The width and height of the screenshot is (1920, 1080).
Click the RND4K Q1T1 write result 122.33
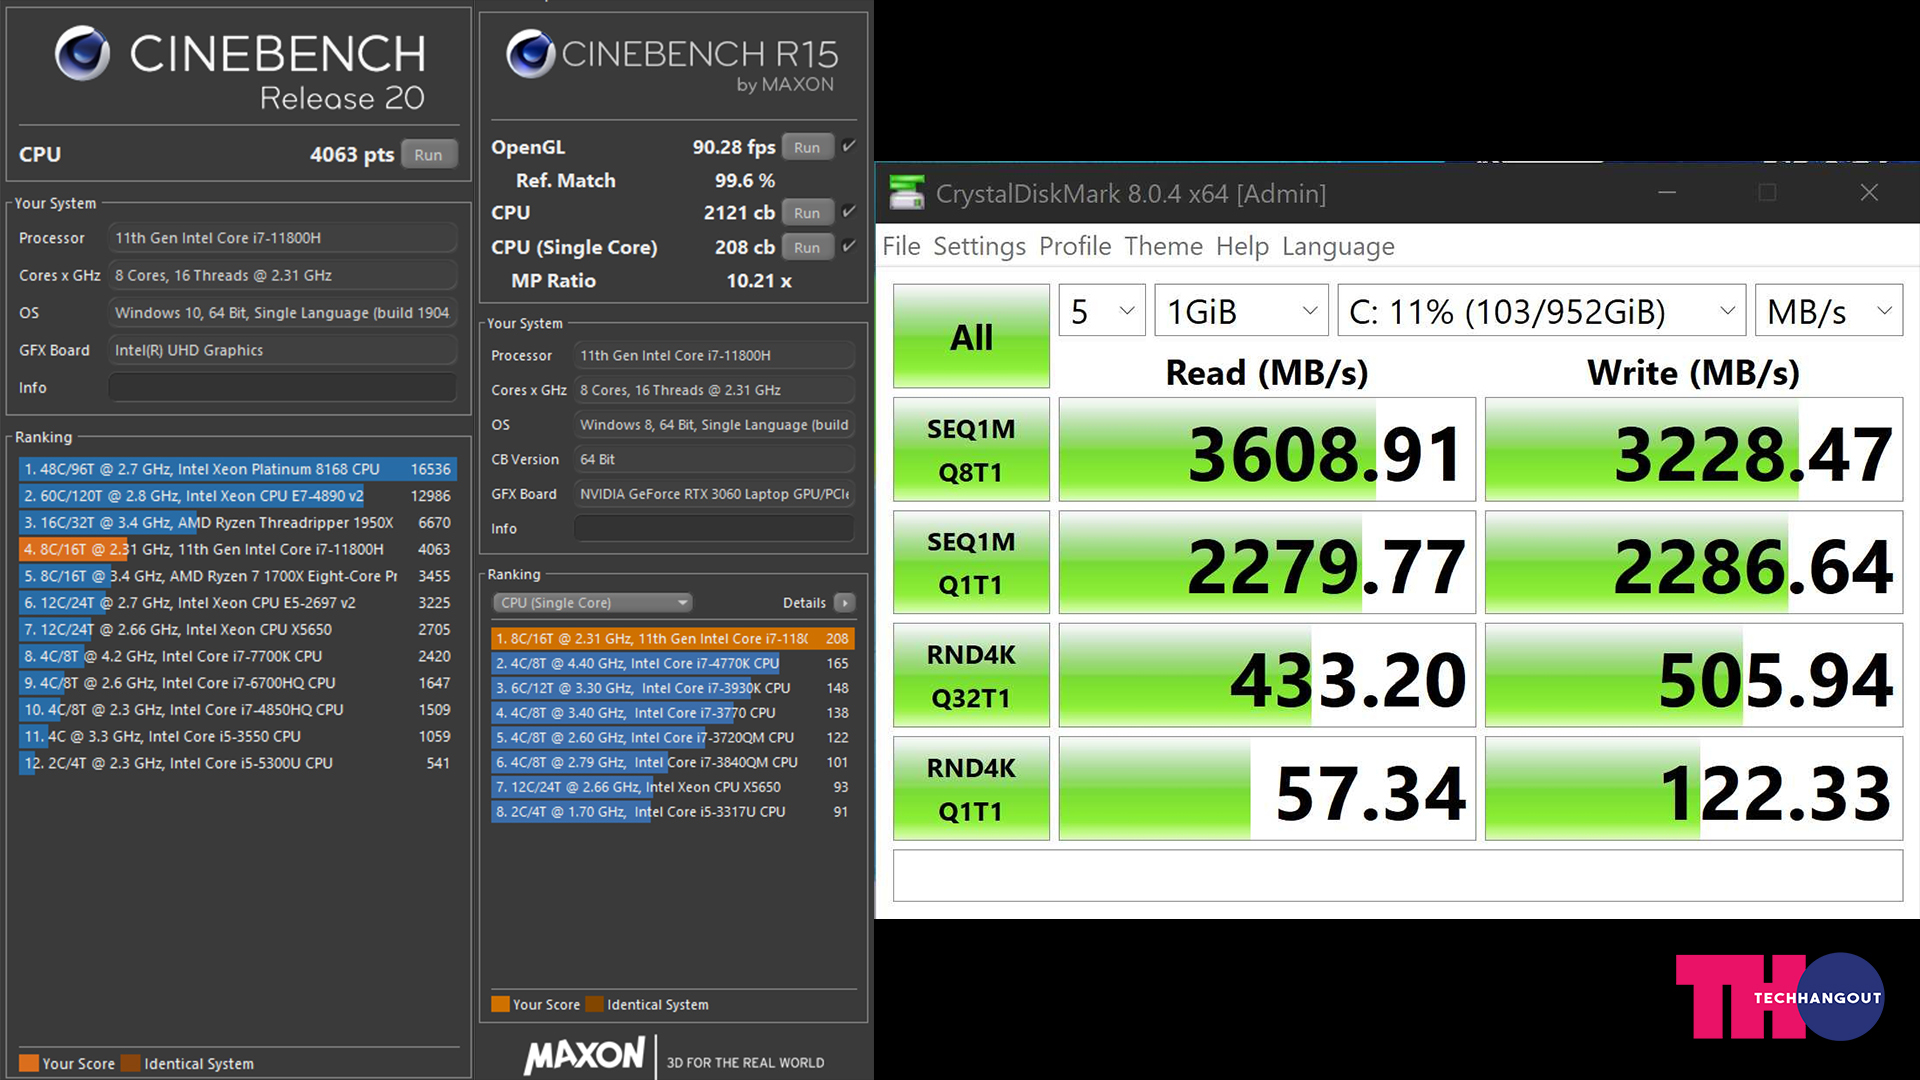click(1694, 789)
